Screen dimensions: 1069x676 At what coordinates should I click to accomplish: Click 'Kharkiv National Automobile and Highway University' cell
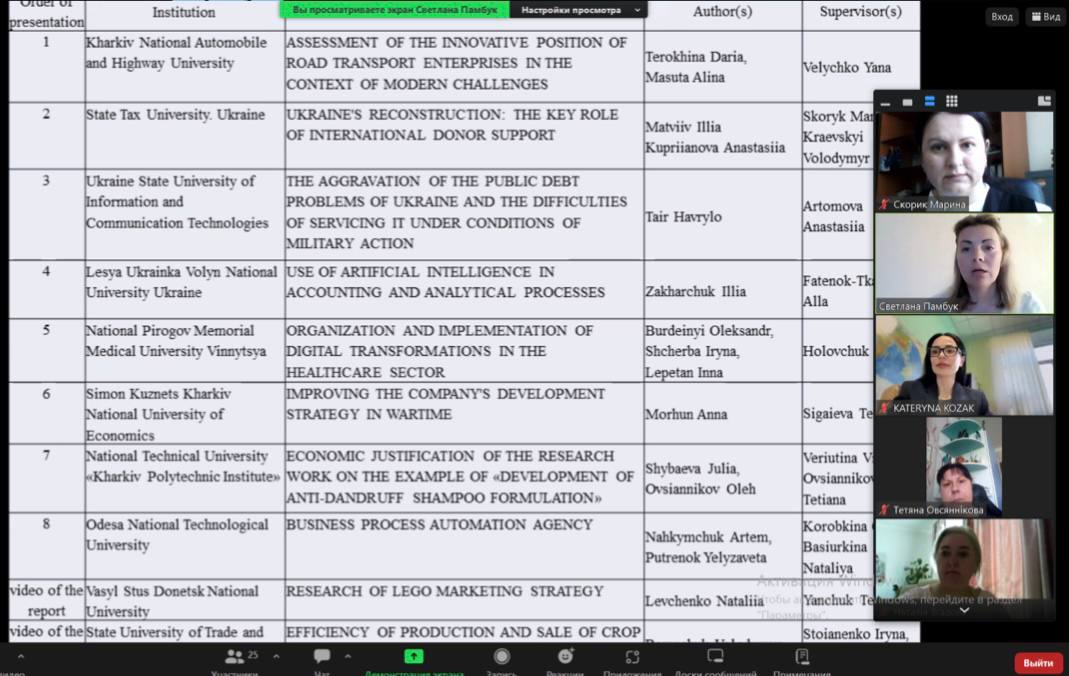tap(184, 66)
